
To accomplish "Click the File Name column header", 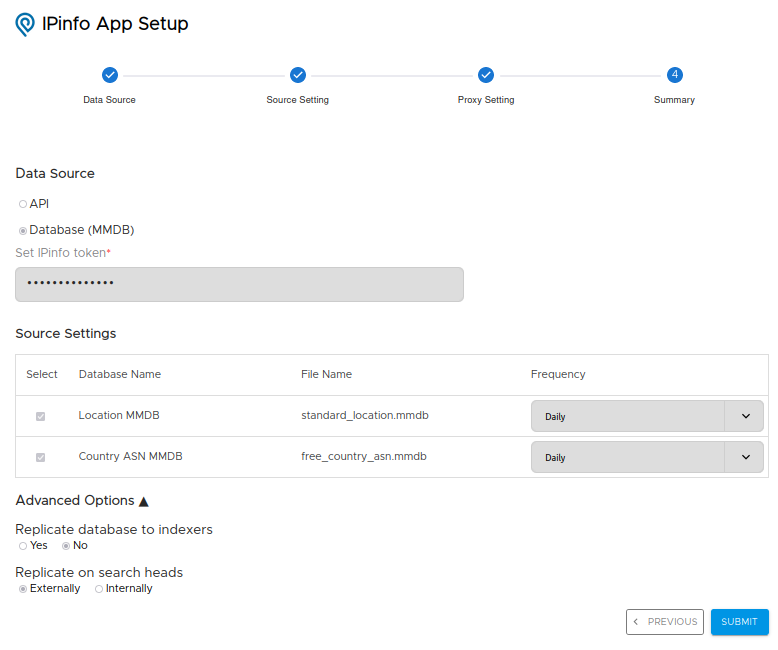I will click(x=326, y=374).
